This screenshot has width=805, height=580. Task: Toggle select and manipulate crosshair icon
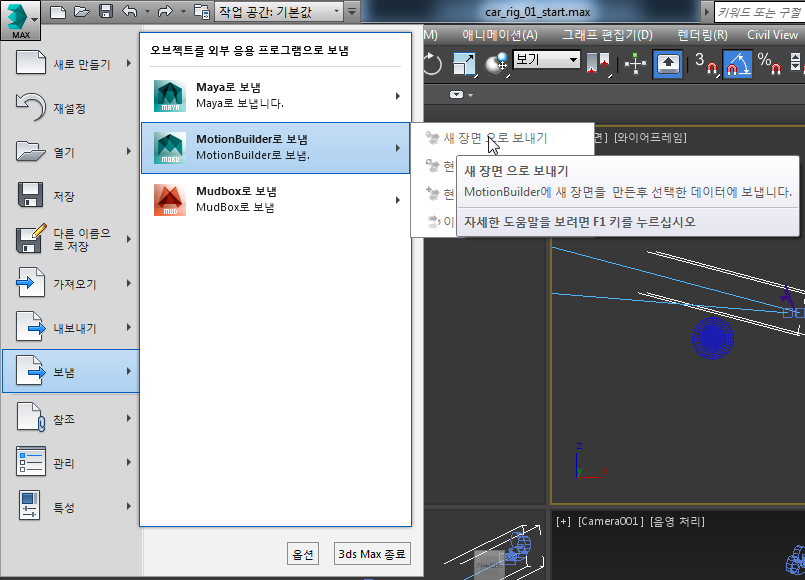click(635, 64)
